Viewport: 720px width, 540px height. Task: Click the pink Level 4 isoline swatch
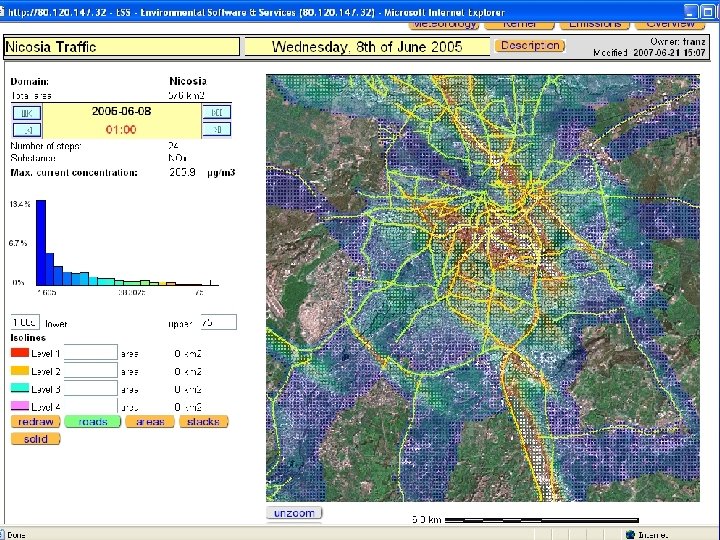coord(20,406)
